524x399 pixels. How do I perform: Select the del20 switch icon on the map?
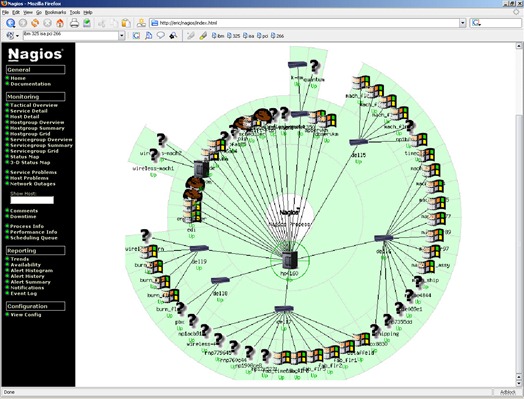(x=220, y=280)
